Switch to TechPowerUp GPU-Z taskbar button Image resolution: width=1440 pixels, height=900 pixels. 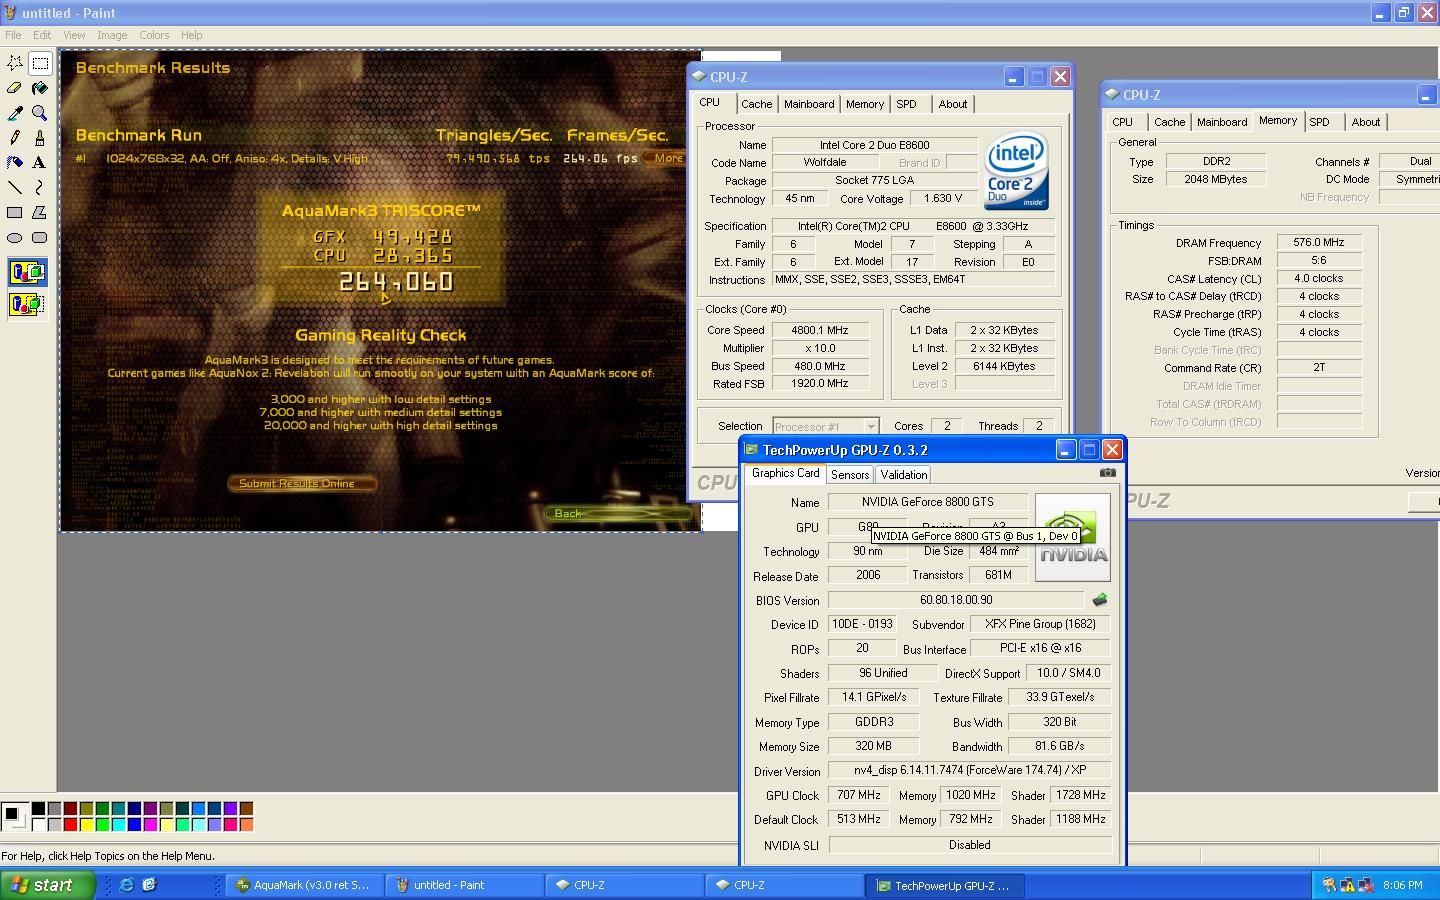click(944, 885)
